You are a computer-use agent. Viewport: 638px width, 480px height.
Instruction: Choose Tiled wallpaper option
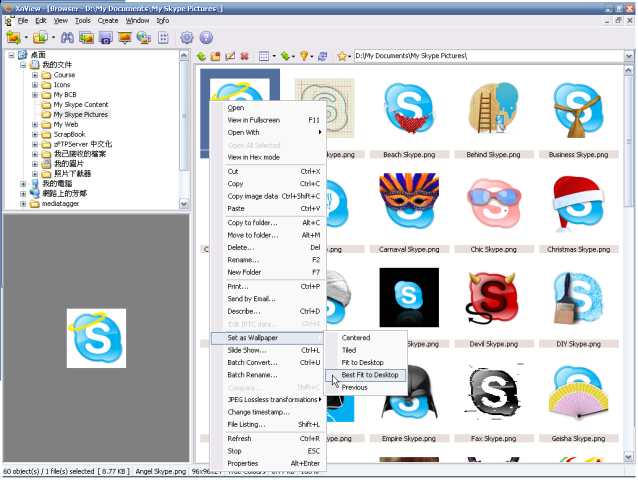(x=366, y=350)
